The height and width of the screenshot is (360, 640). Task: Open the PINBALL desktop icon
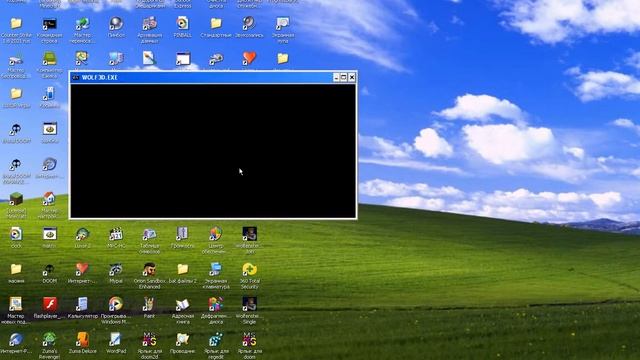182,23
